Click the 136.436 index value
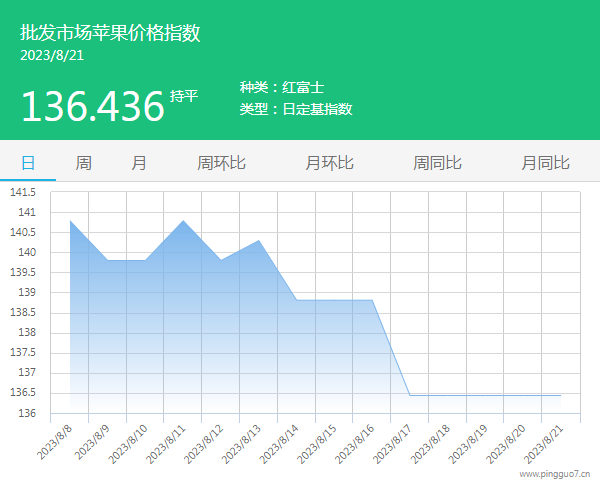Screen dimensions: 600x484 point(92,105)
